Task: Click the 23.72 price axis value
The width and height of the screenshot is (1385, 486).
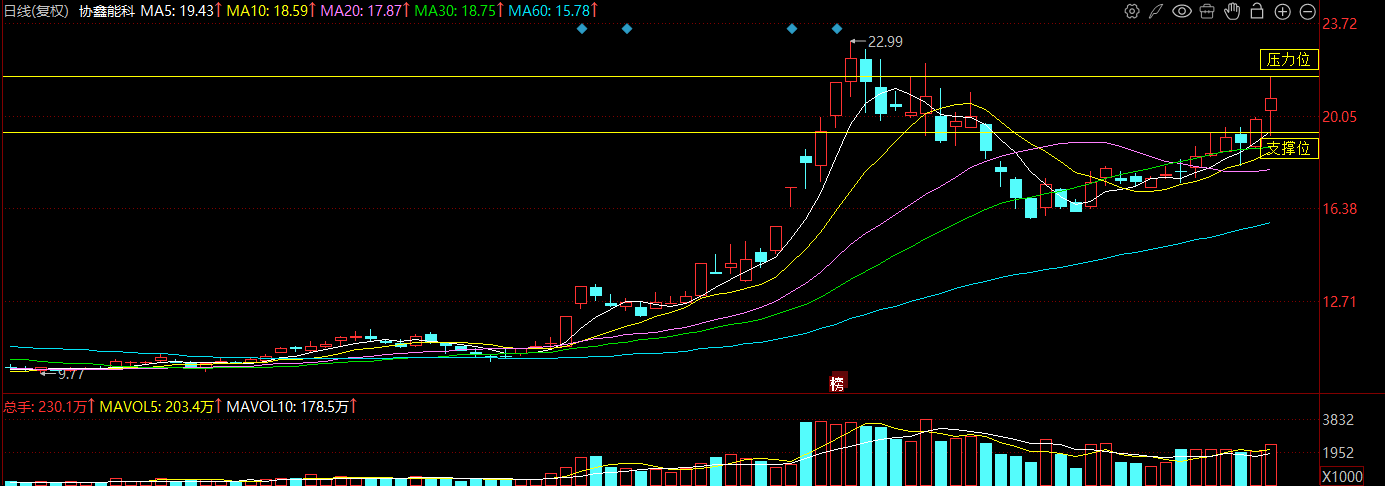Action: [1340, 24]
